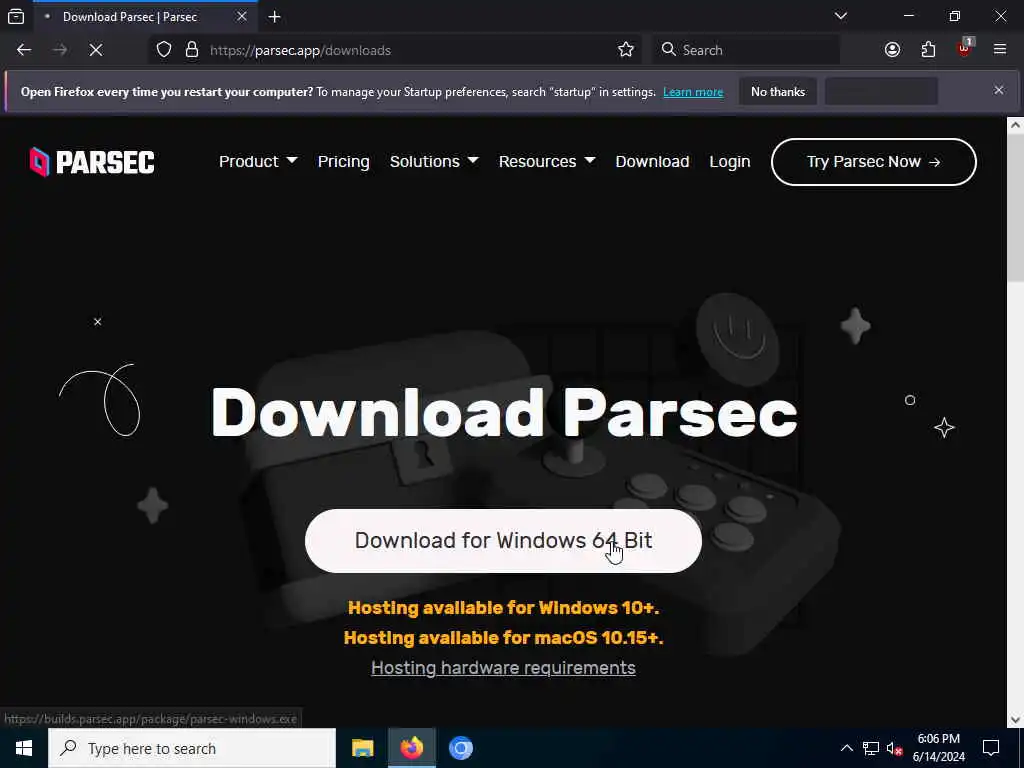Image resolution: width=1024 pixels, height=768 pixels.
Task: Dismiss the startup notification bar
Action: click(x=999, y=91)
